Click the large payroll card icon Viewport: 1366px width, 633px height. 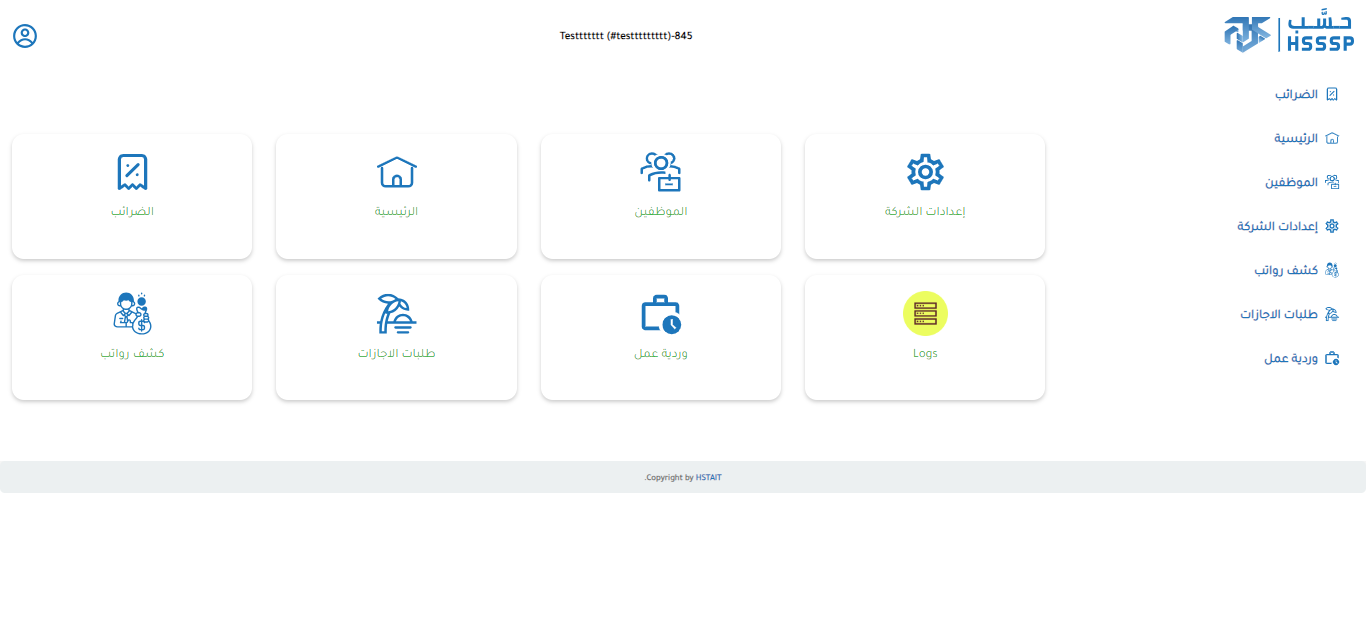[132, 313]
